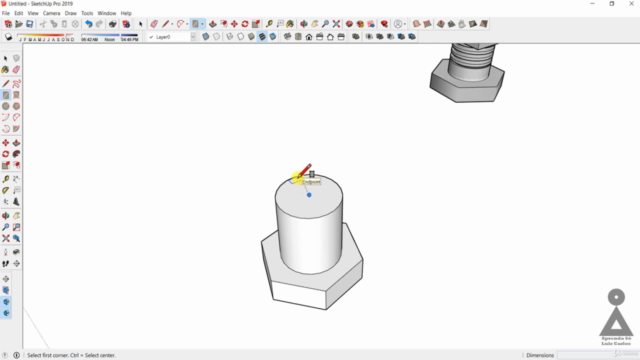
Task: Adjust the shadow time-of-day slider
Action: click(109, 37)
